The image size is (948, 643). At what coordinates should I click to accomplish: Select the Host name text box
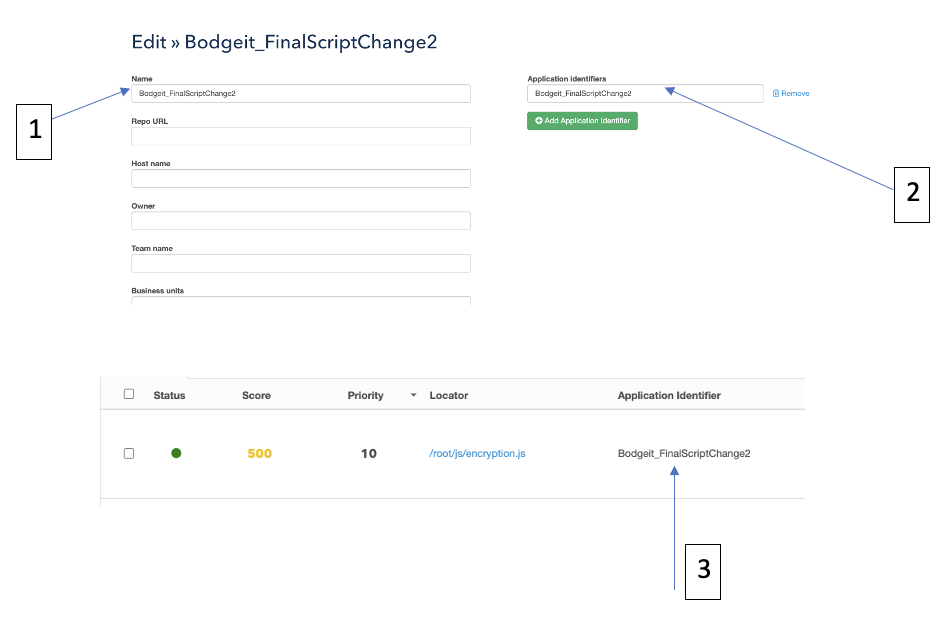(x=300, y=178)
